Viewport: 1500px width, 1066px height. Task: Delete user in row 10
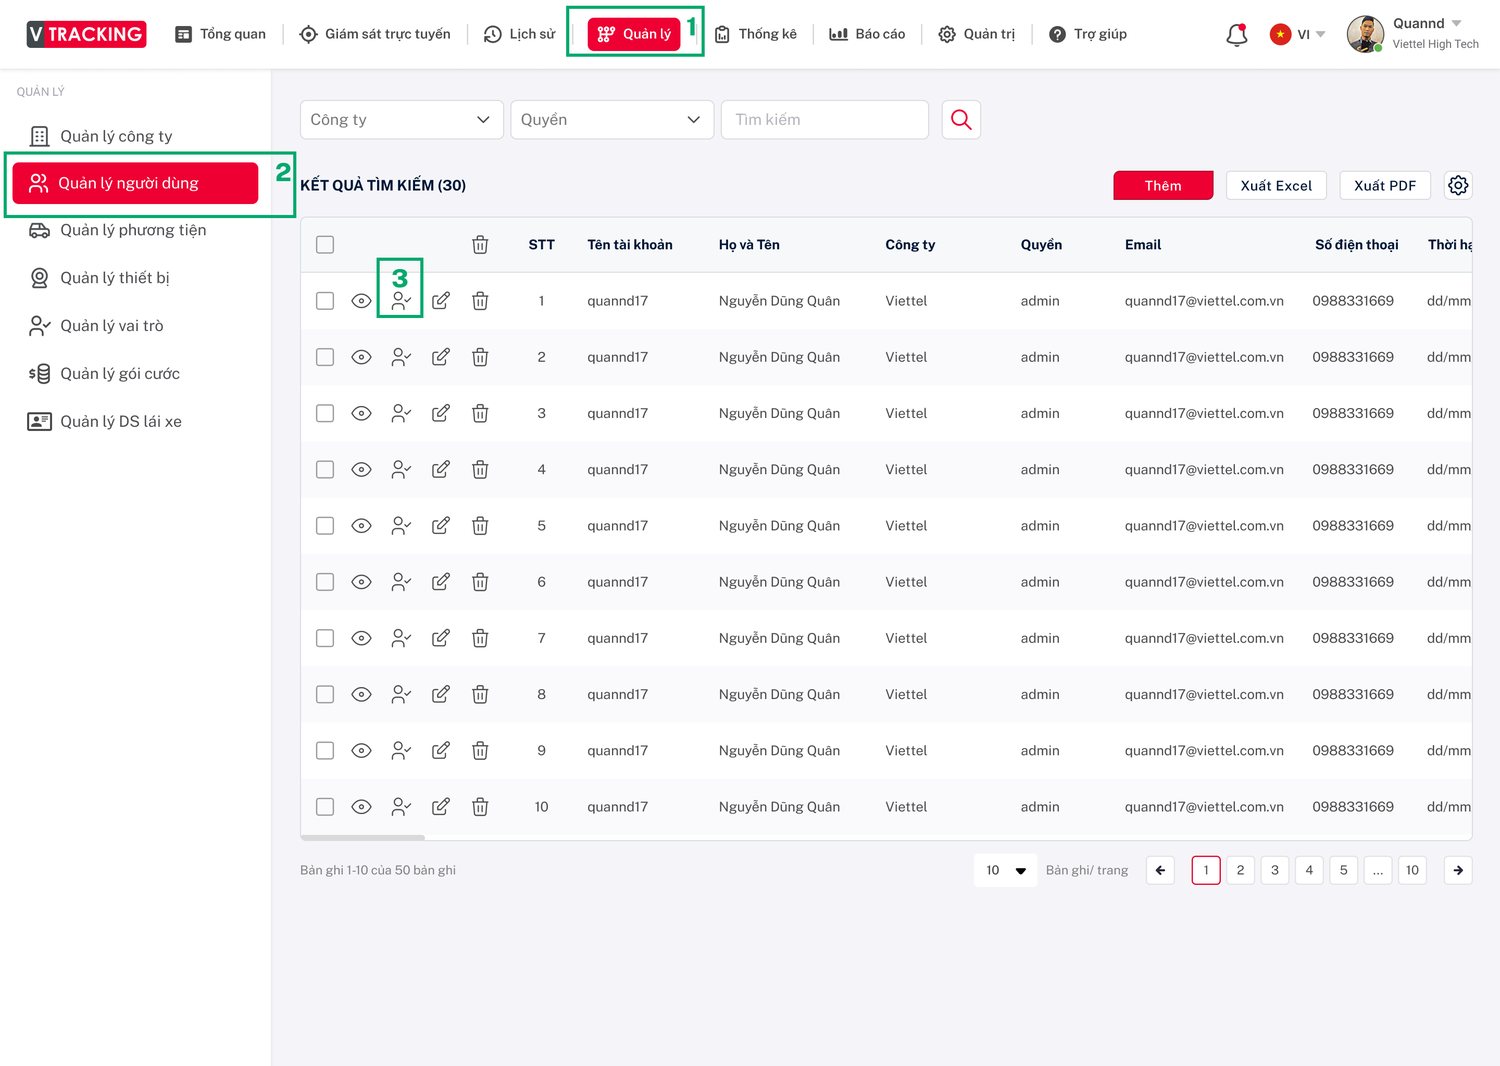click(480, 807)
